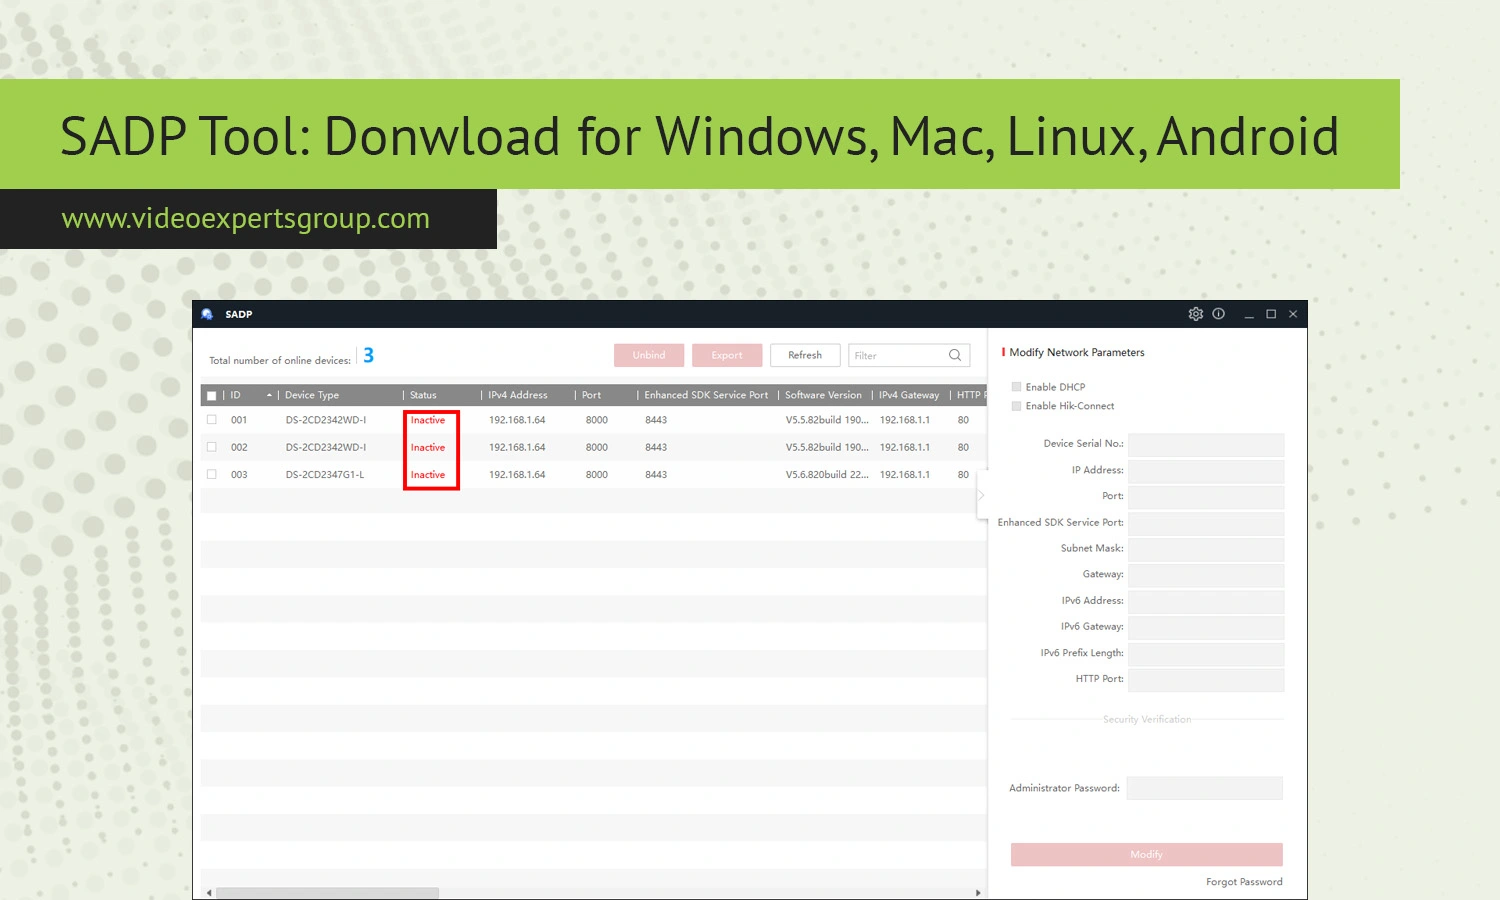1500x900 pixels.
Task: Click SDK port 8443 in row 003
Action: 656,474
